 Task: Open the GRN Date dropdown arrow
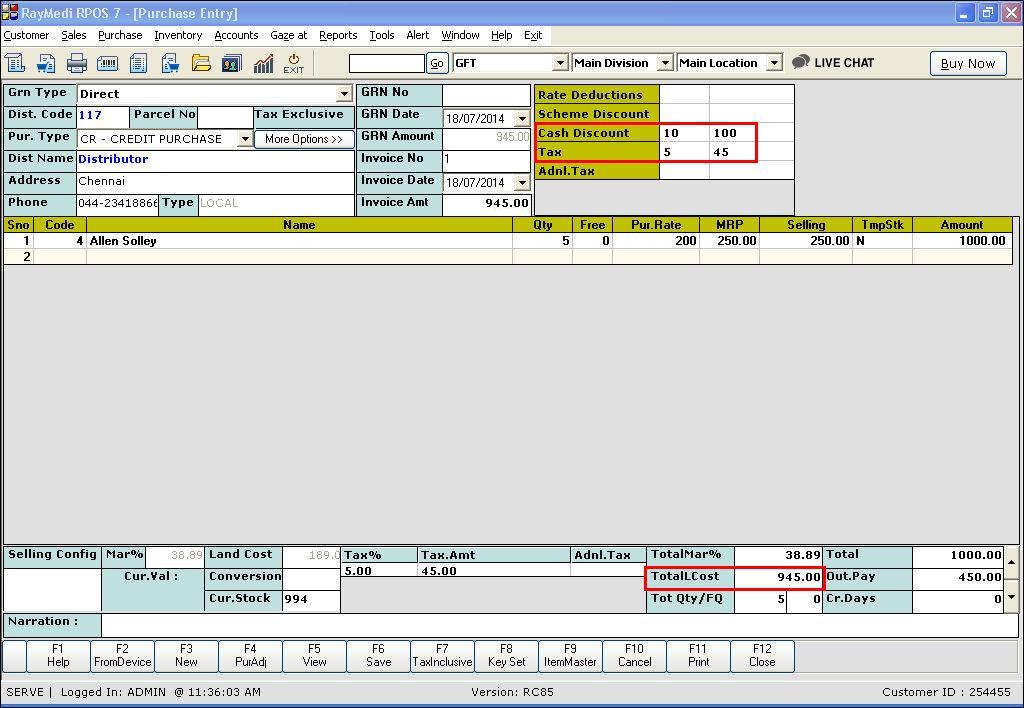tap(521, 118)
